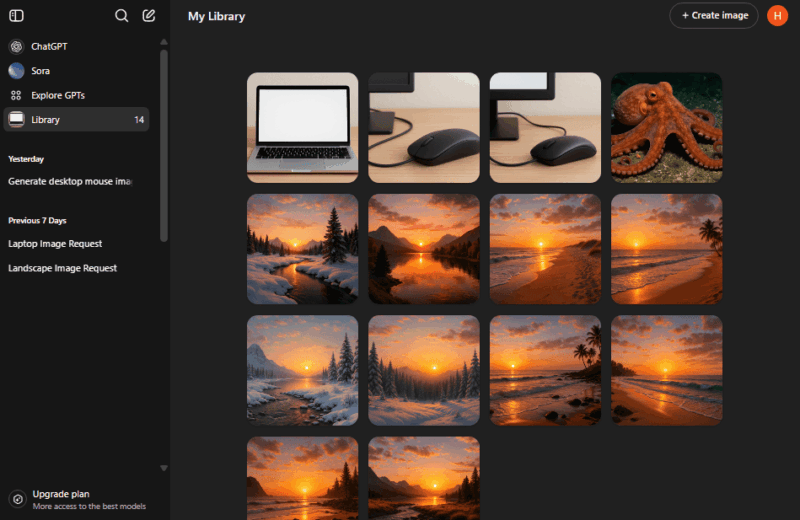Open second-row beach sunset with palm thumbnail
Image resolution: width=800 pixels, height=520 pixels.
pos(667,249)
